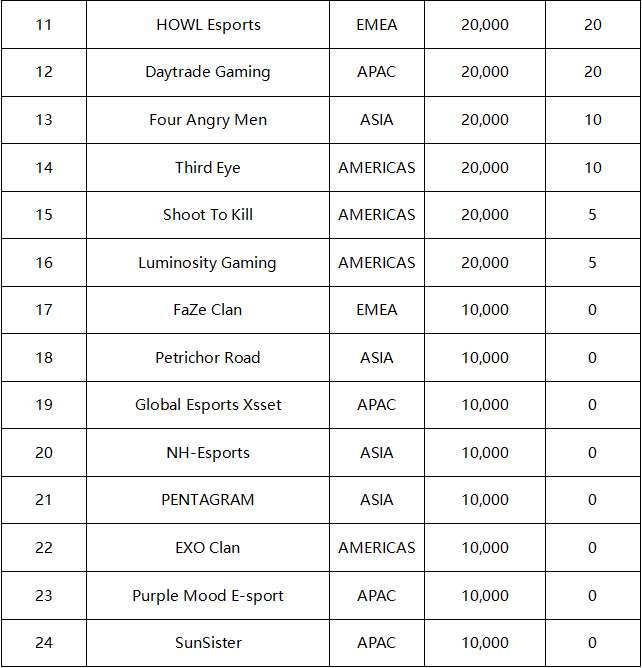The width and height of the screenshot is (642, 668).
Task: Select the HOWL Esports team cell
Action: coord(208,25)
